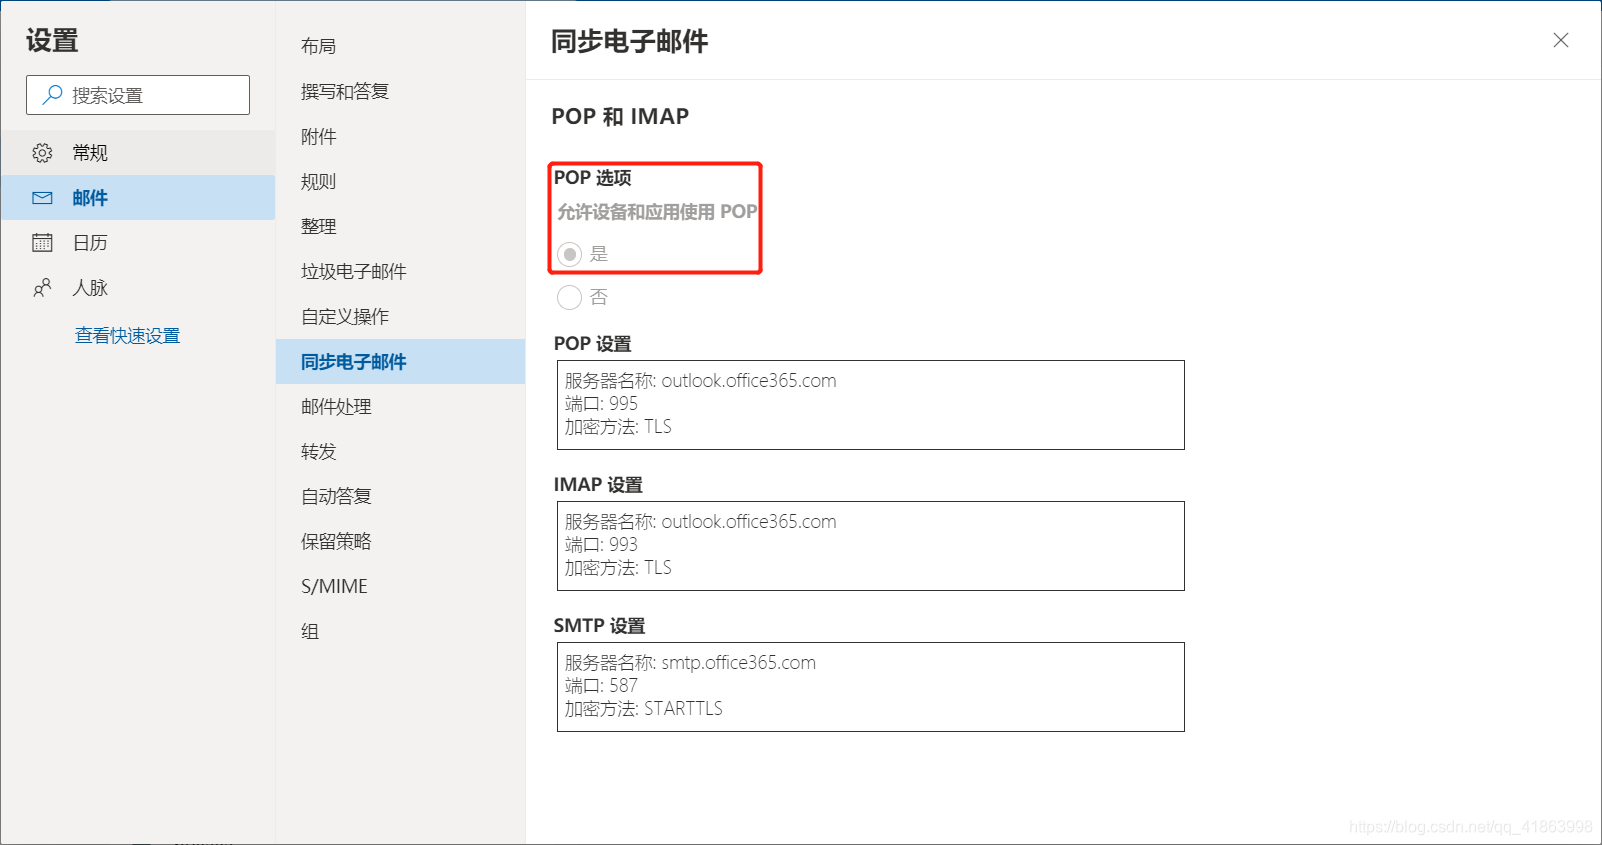Viewport: 1602px width, 845px height.
Task: Click the People icon
Action: coord(42,288)
